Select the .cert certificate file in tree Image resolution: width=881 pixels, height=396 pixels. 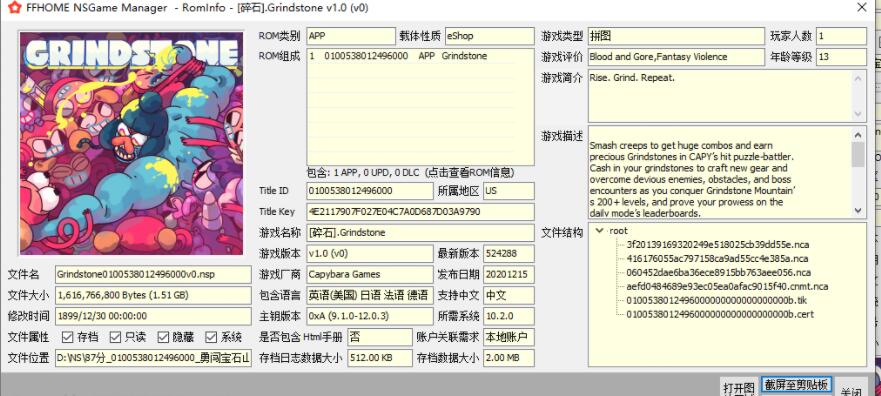coord(720,315)
